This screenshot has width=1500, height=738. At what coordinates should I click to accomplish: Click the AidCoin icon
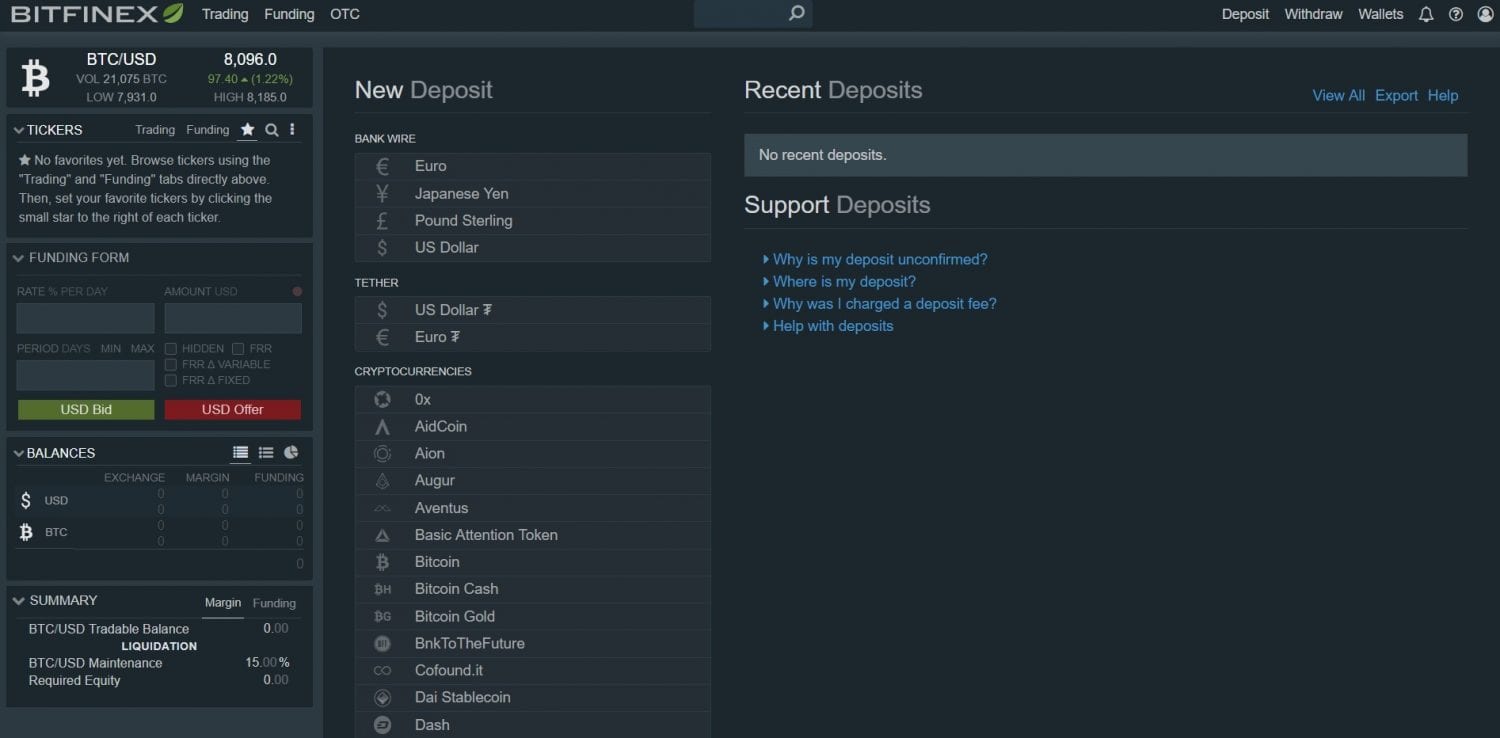(382, 426)
